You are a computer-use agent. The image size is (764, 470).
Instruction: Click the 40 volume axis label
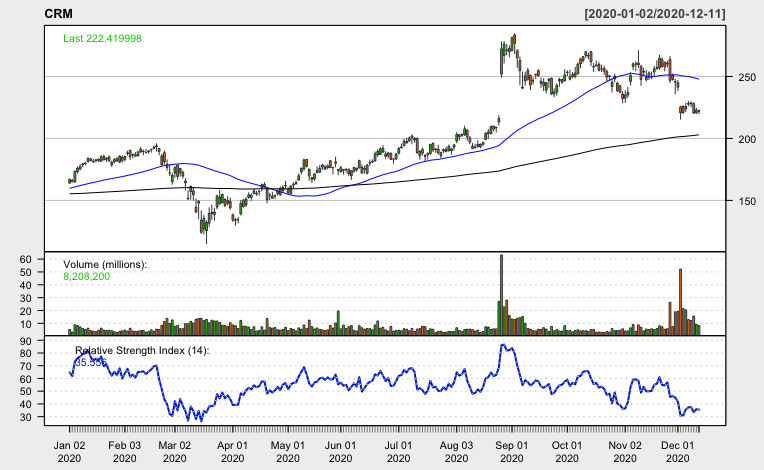pyautogui.click(x=26, y=285)
